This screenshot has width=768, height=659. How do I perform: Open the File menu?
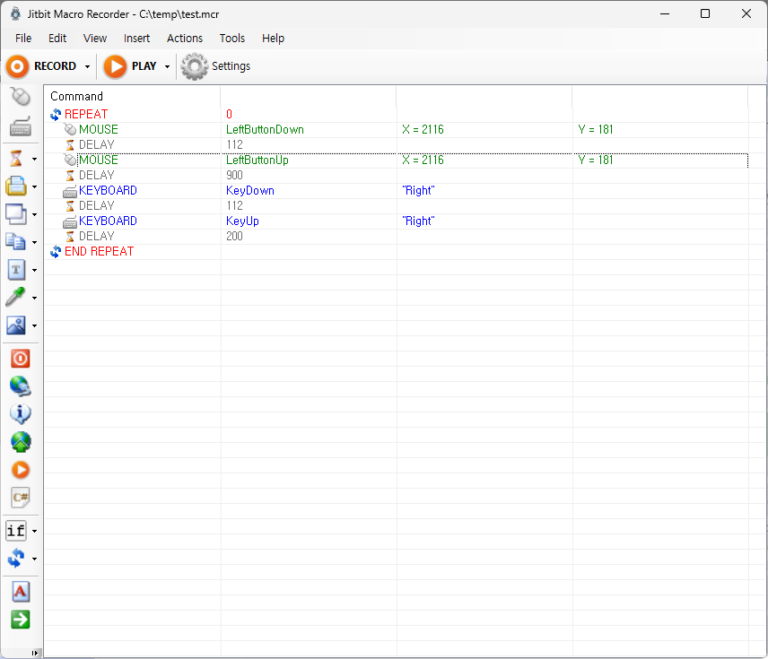click(23, 38)
